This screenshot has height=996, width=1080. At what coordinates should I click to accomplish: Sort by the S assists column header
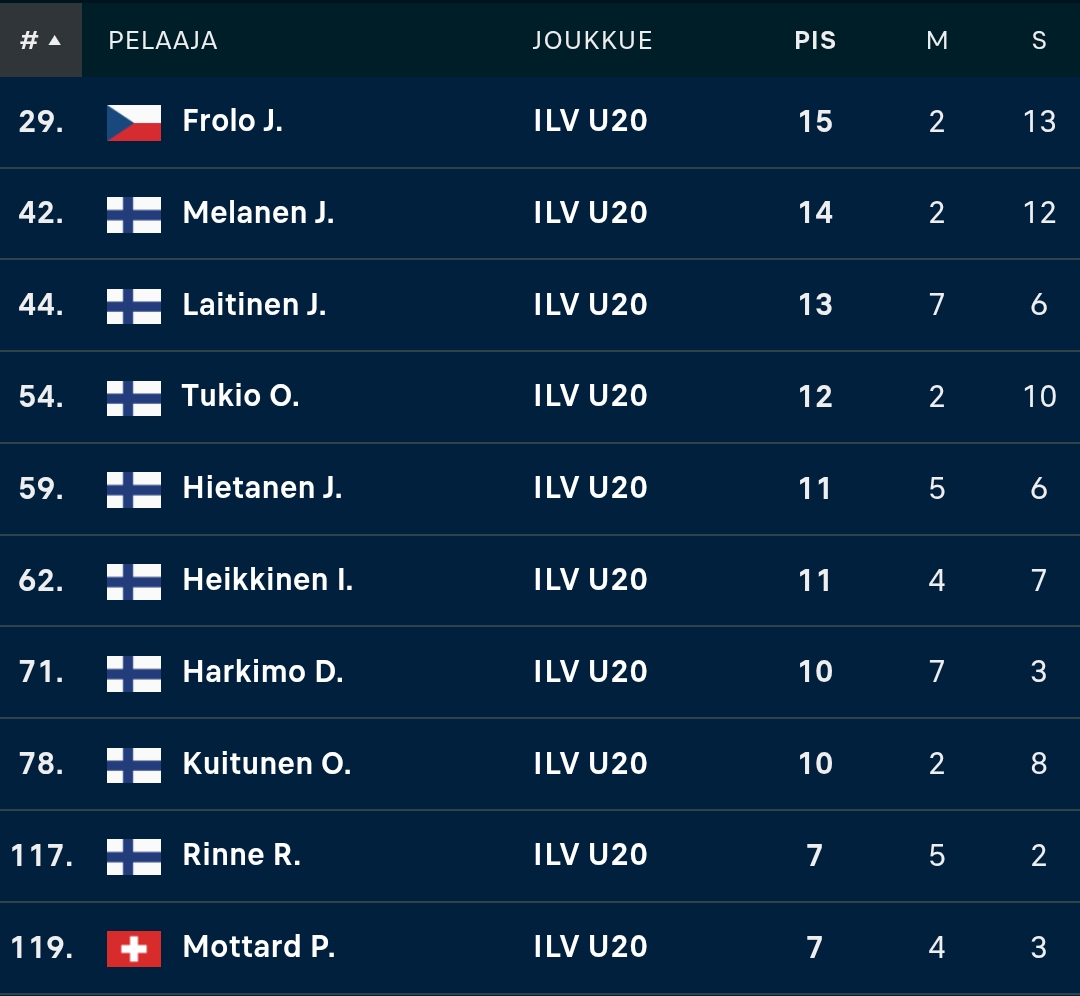(x=1039, y=40)
